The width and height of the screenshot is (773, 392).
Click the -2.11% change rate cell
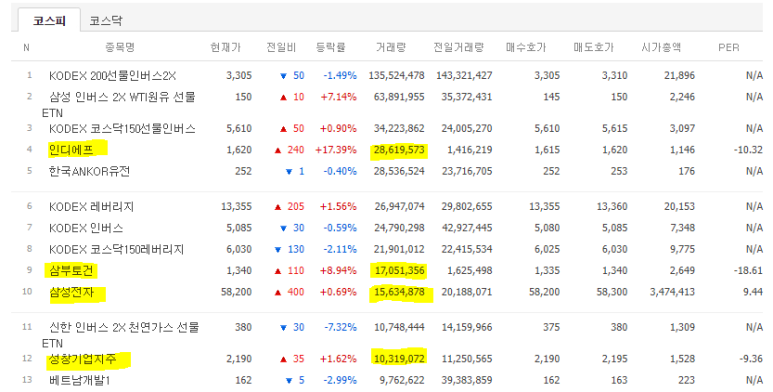click(340, 249)
